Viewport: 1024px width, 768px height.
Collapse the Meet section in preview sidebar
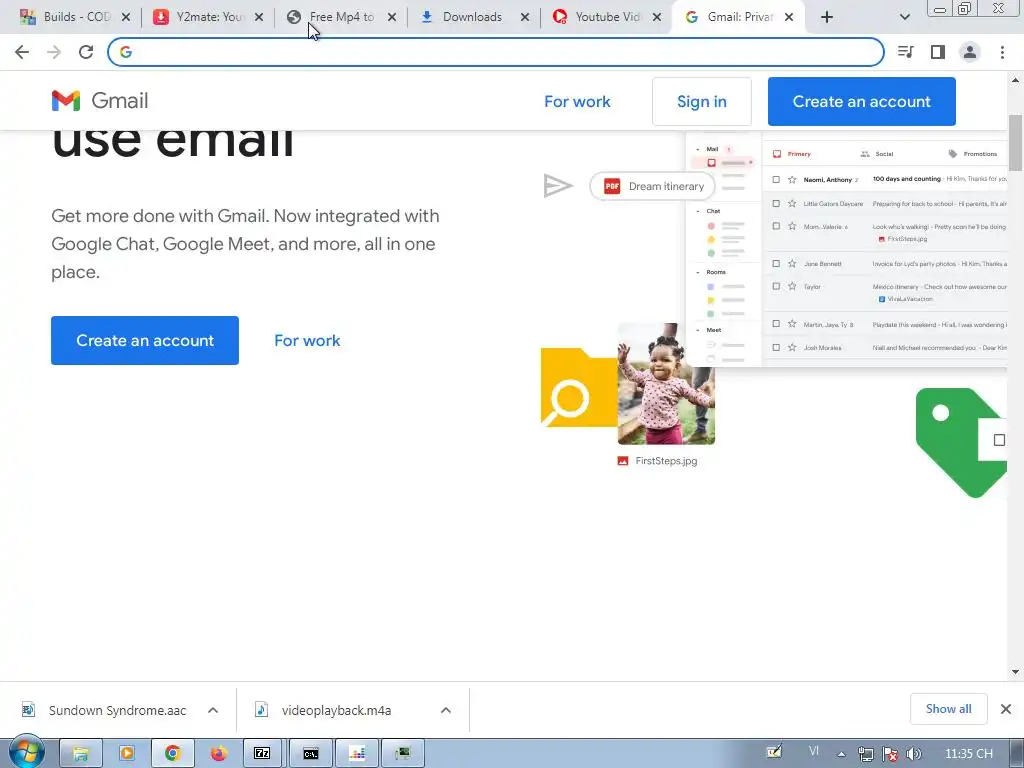(x=698, y=330)
